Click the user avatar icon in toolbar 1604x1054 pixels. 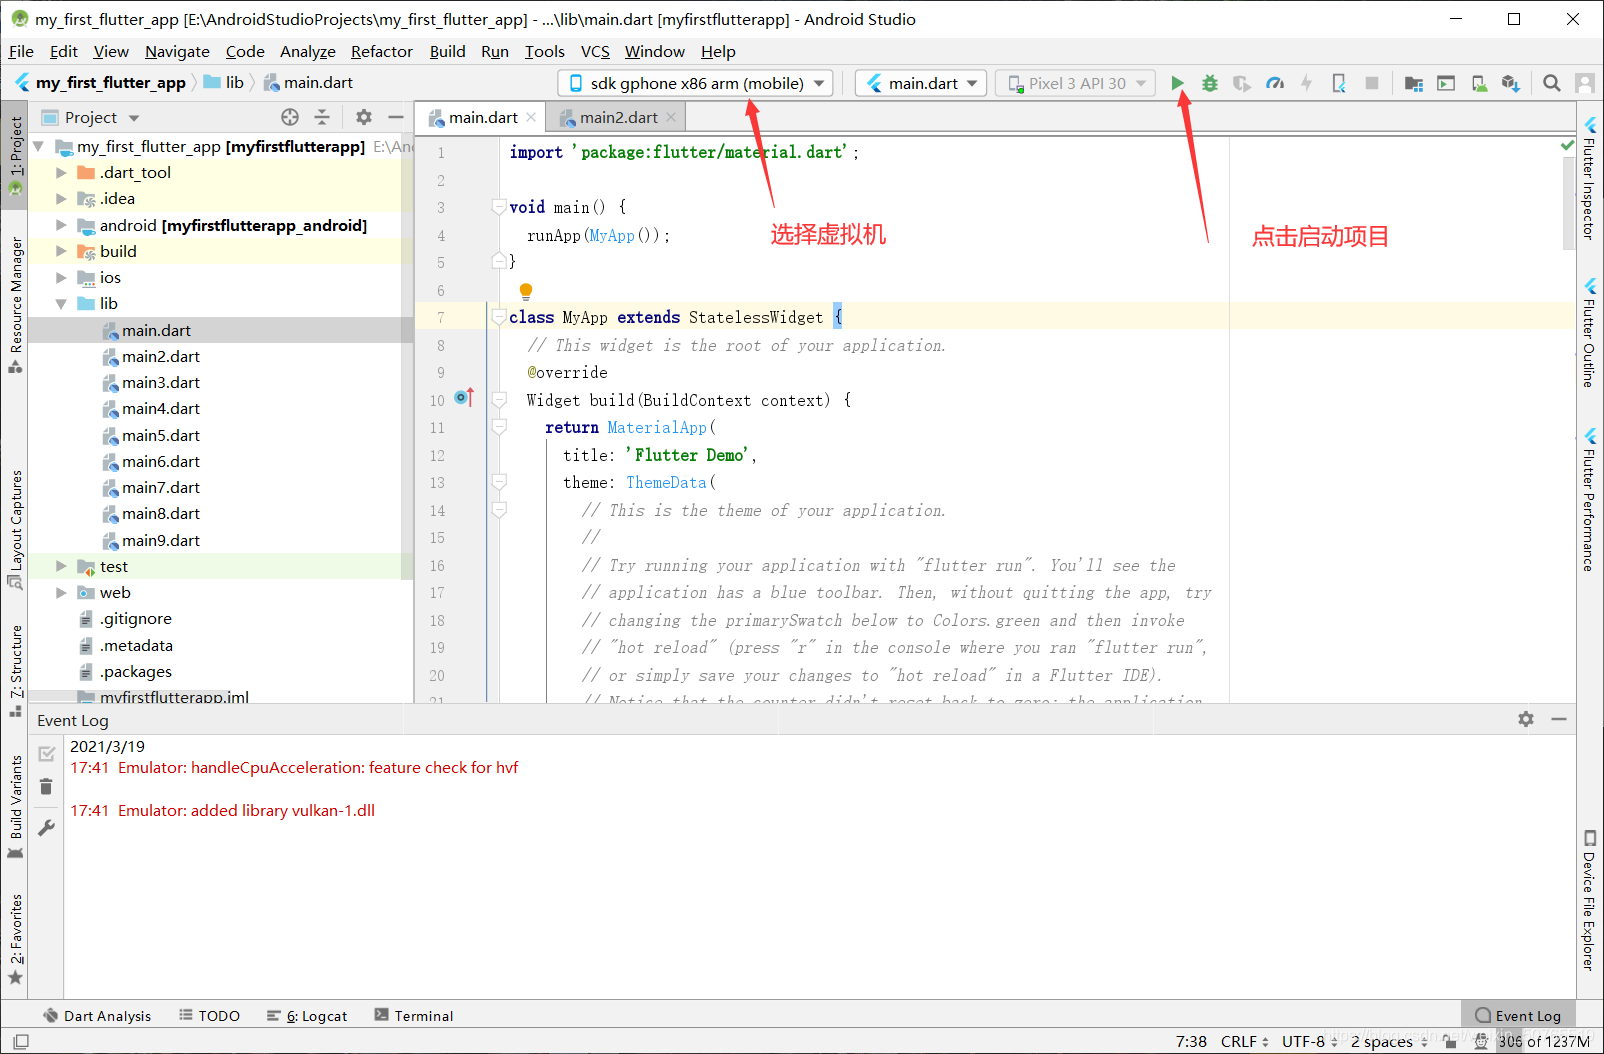pos(1585,83)
